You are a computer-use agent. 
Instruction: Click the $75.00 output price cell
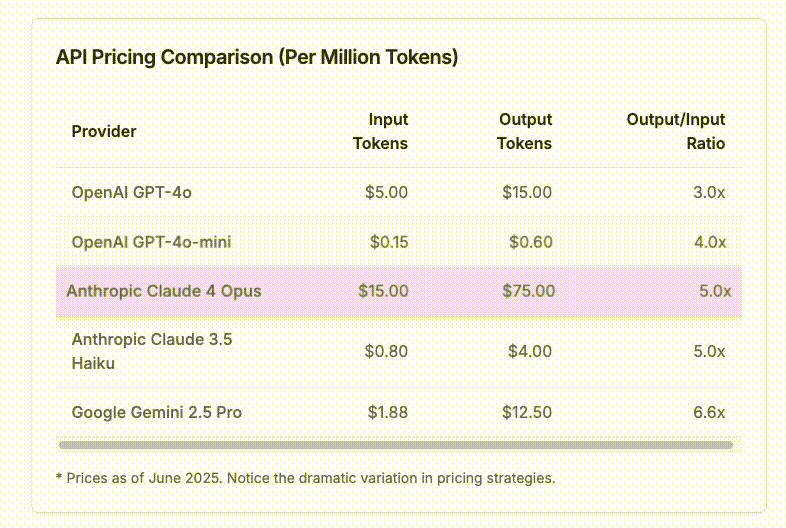pyautogui.click(x=528, y=291)
